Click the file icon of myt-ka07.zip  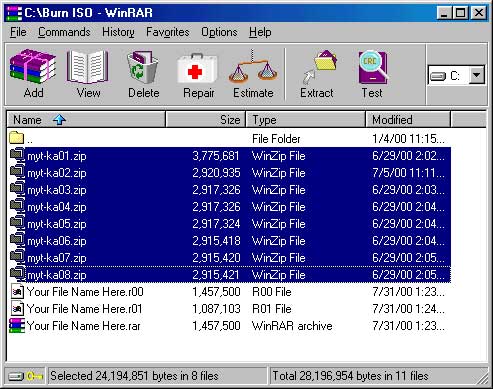[17, 257]
